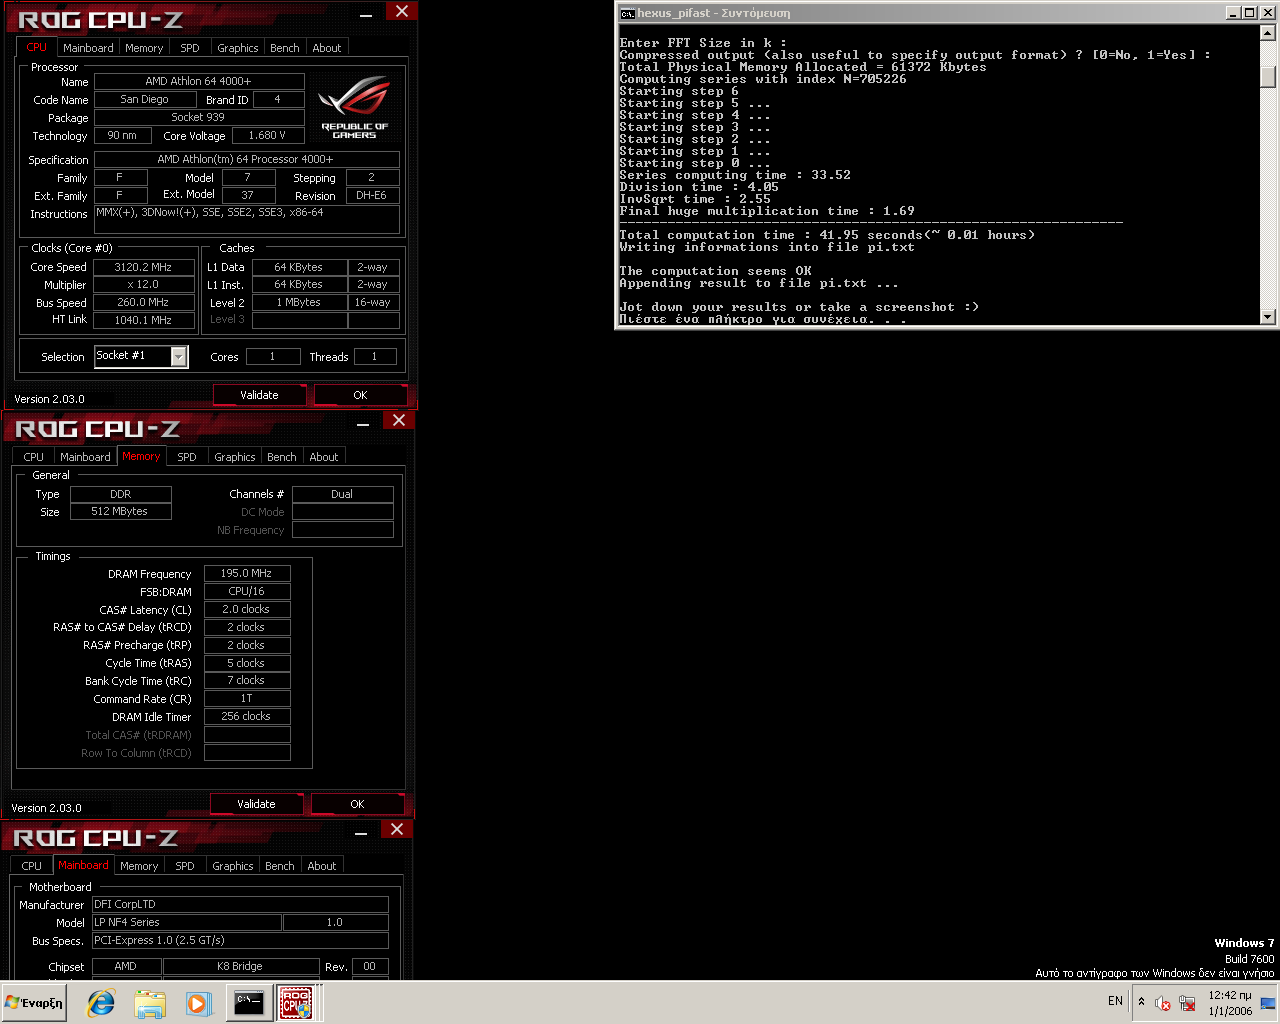Click the Level 2 cache value 1 MBytes
This screenshot has width=1280, height=1024.
[x=299, y=302]
